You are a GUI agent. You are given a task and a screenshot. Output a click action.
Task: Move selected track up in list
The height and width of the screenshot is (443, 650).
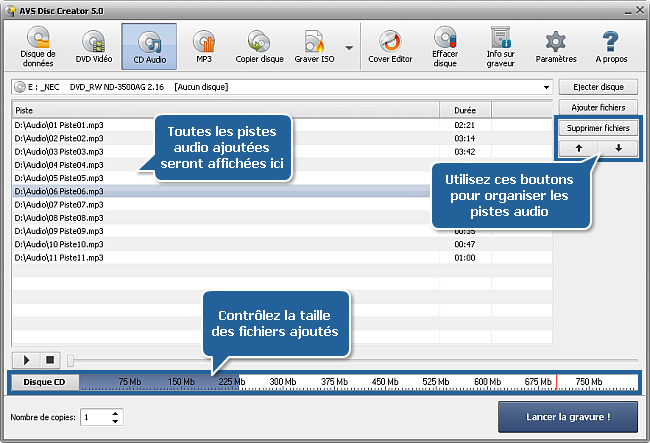click(577, 147)
